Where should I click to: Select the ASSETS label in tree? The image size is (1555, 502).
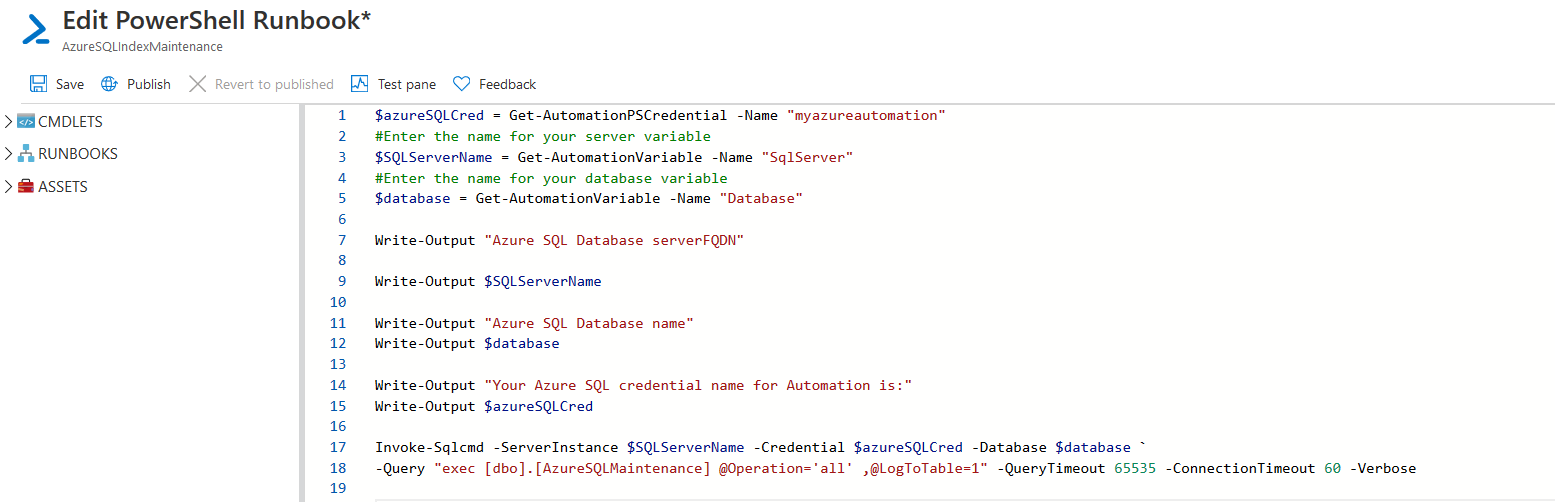coord(63,187)
